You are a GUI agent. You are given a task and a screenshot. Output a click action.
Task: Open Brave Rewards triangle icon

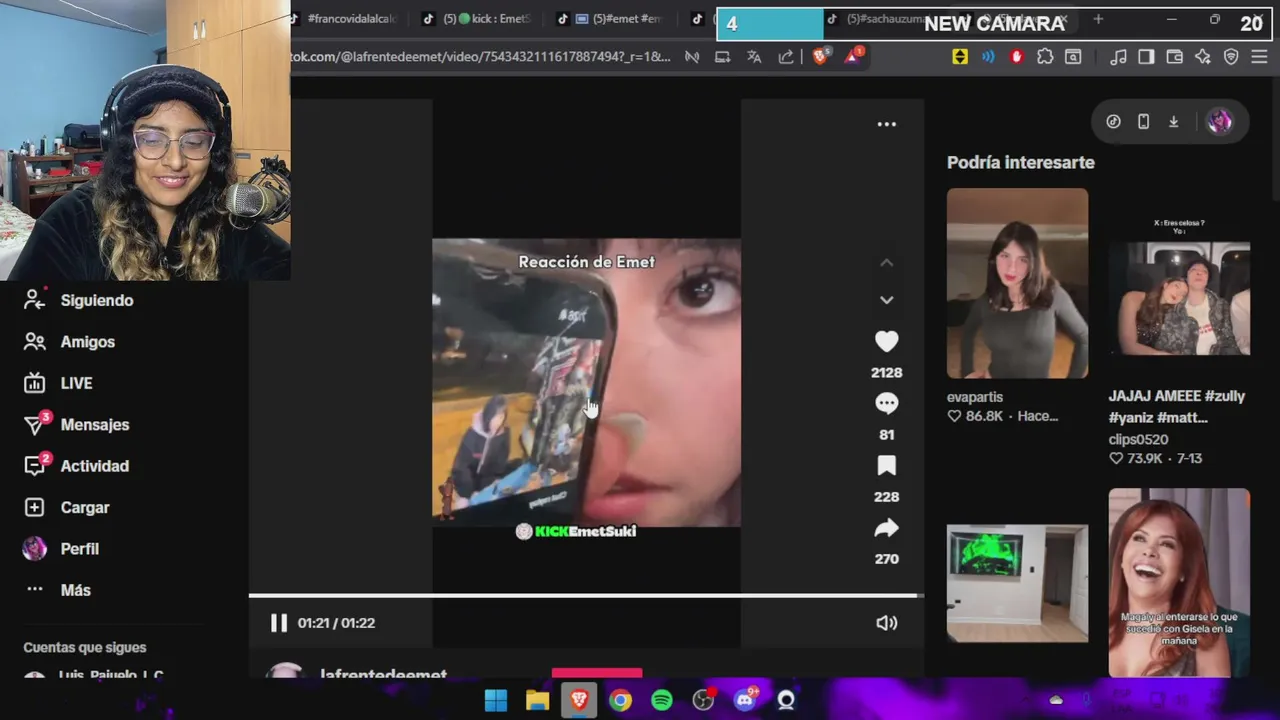(x=853, y=56)
